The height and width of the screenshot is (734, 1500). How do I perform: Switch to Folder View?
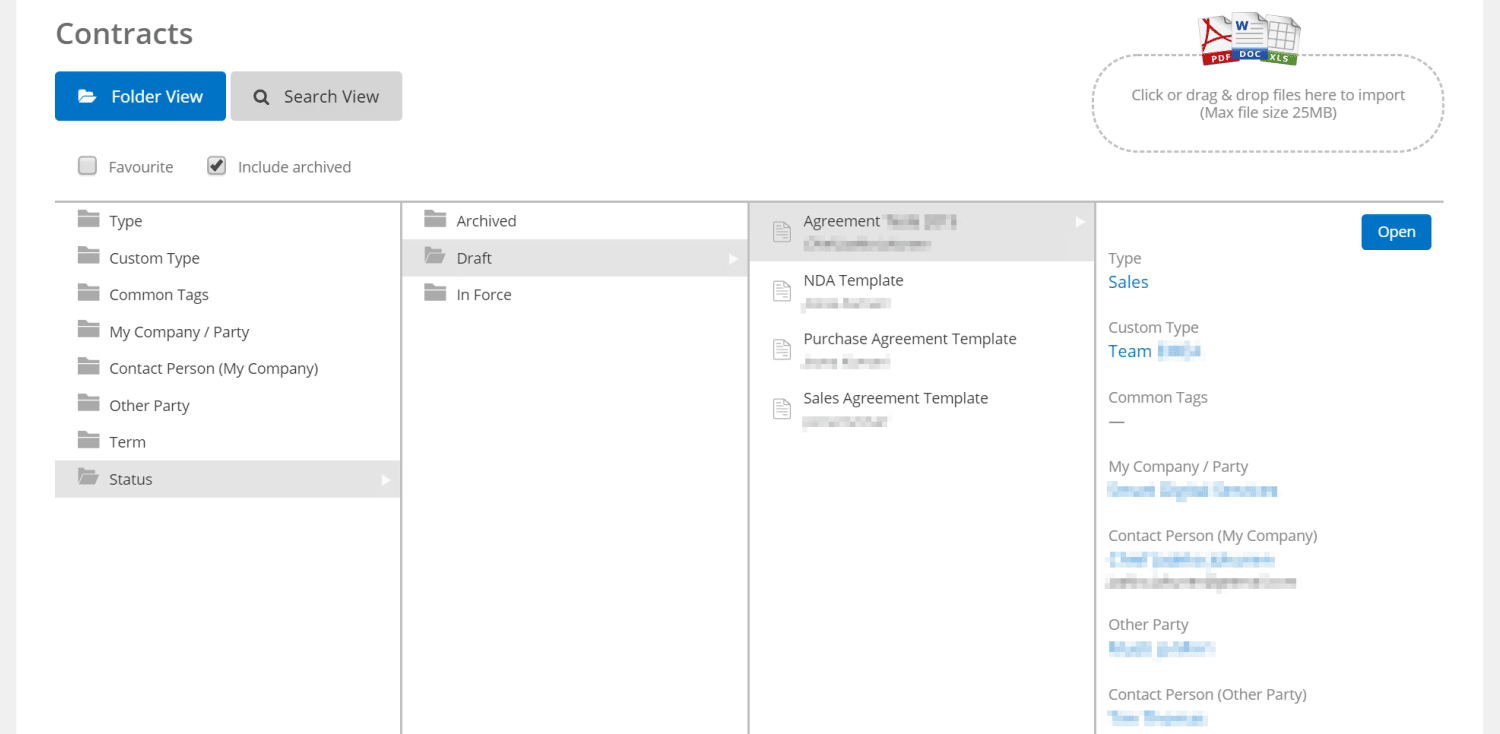click(x=140, y=96)
